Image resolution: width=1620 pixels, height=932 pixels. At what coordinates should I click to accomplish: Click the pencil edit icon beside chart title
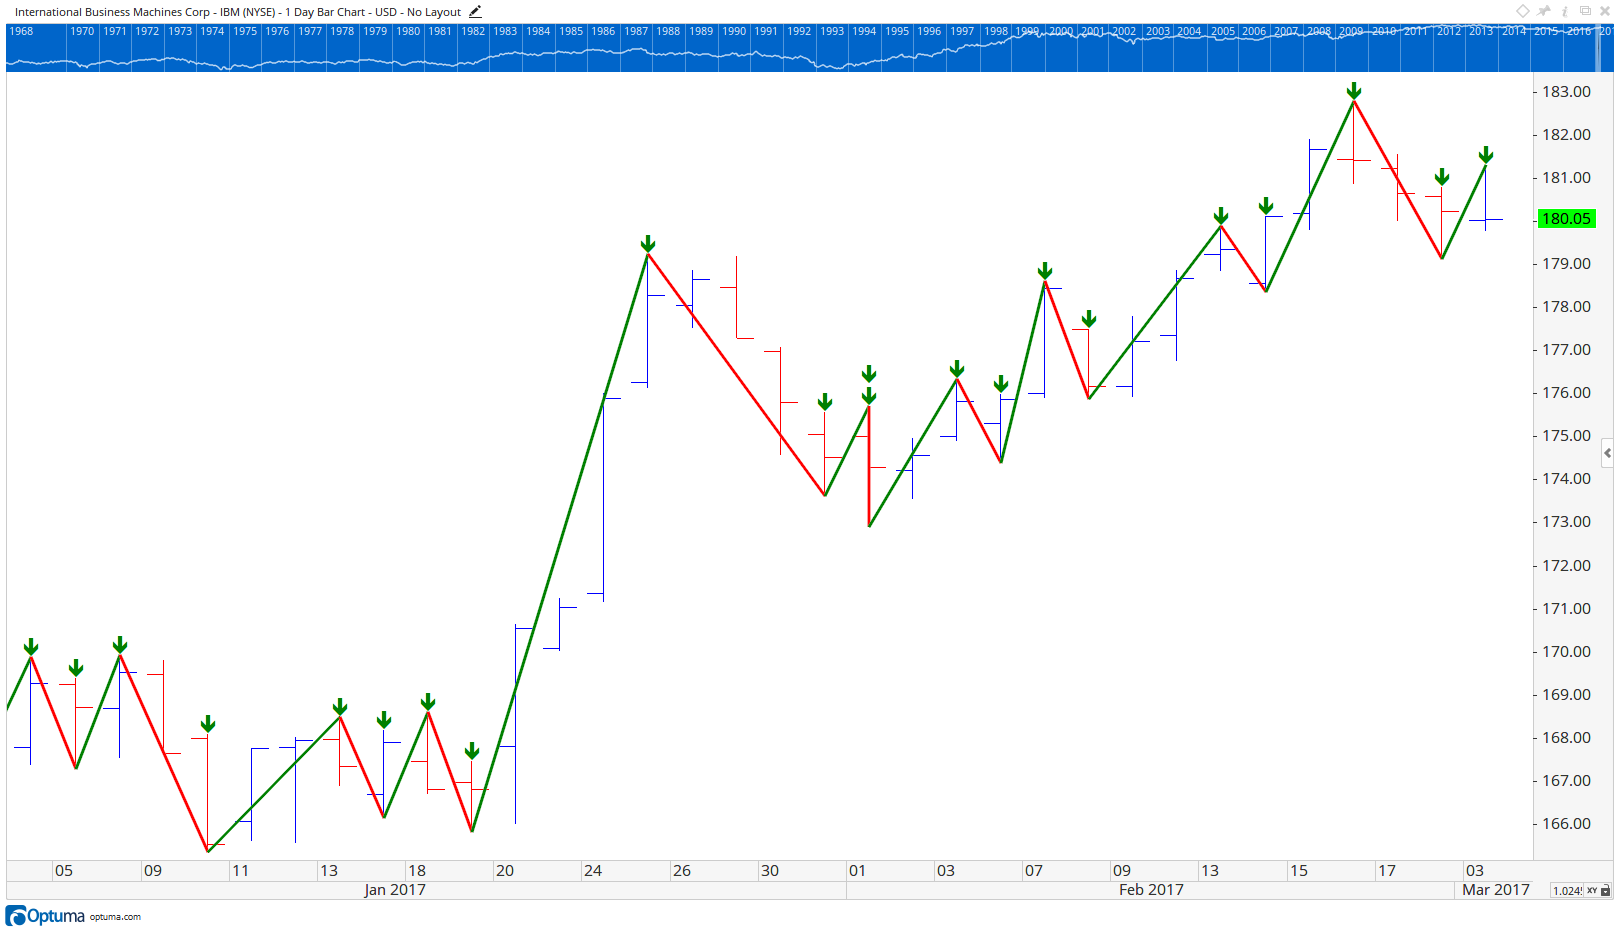pyautogui.click(x=475, y=12)
